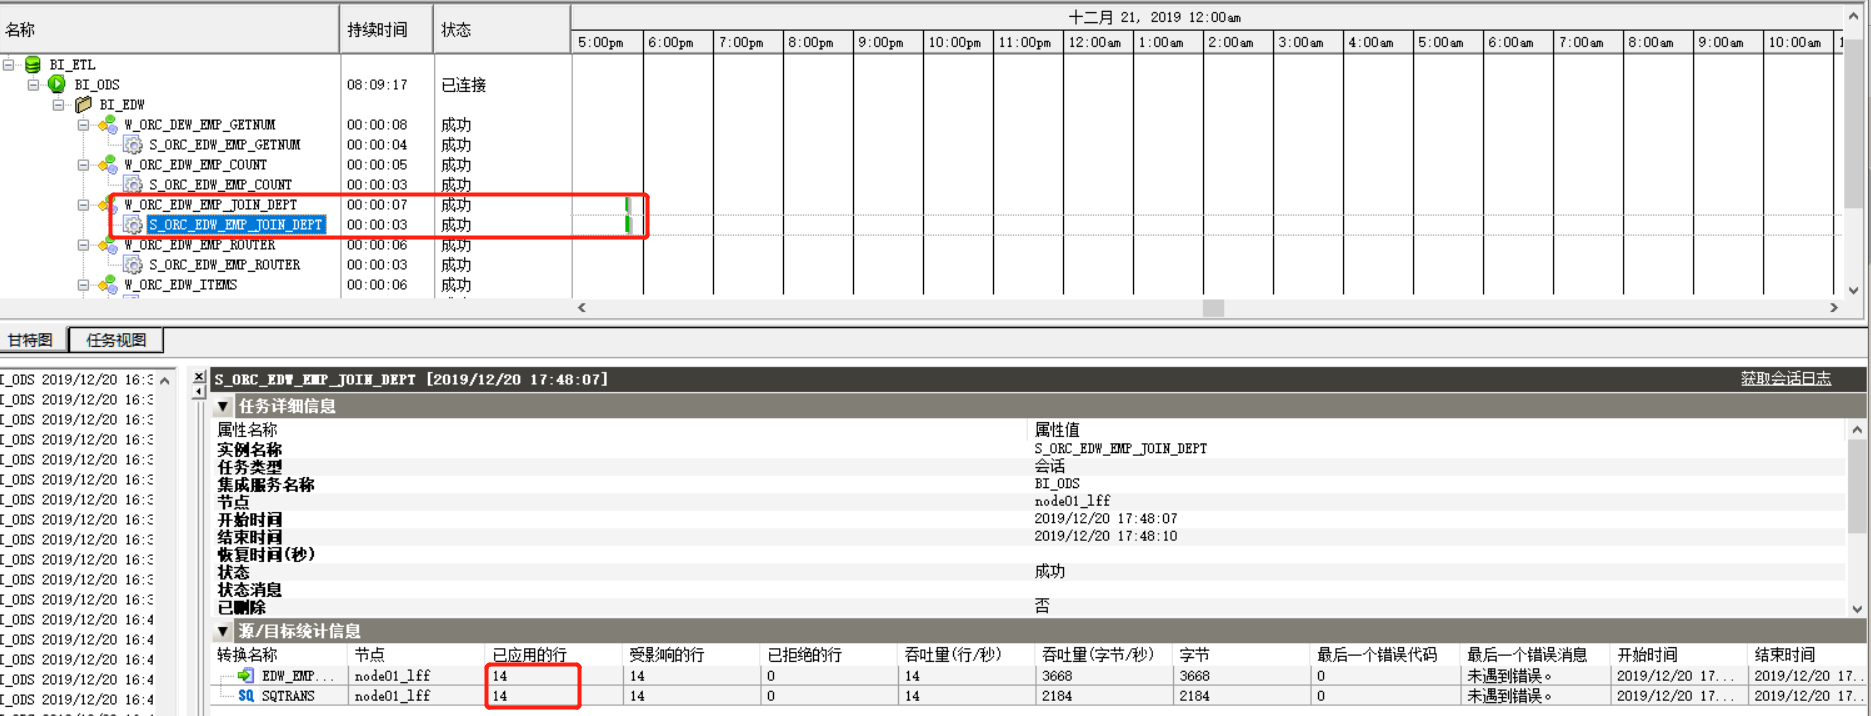The image size is (1871, 716).
Task: Collapse the 任务详细信息 section
Action: pos(223,406)
